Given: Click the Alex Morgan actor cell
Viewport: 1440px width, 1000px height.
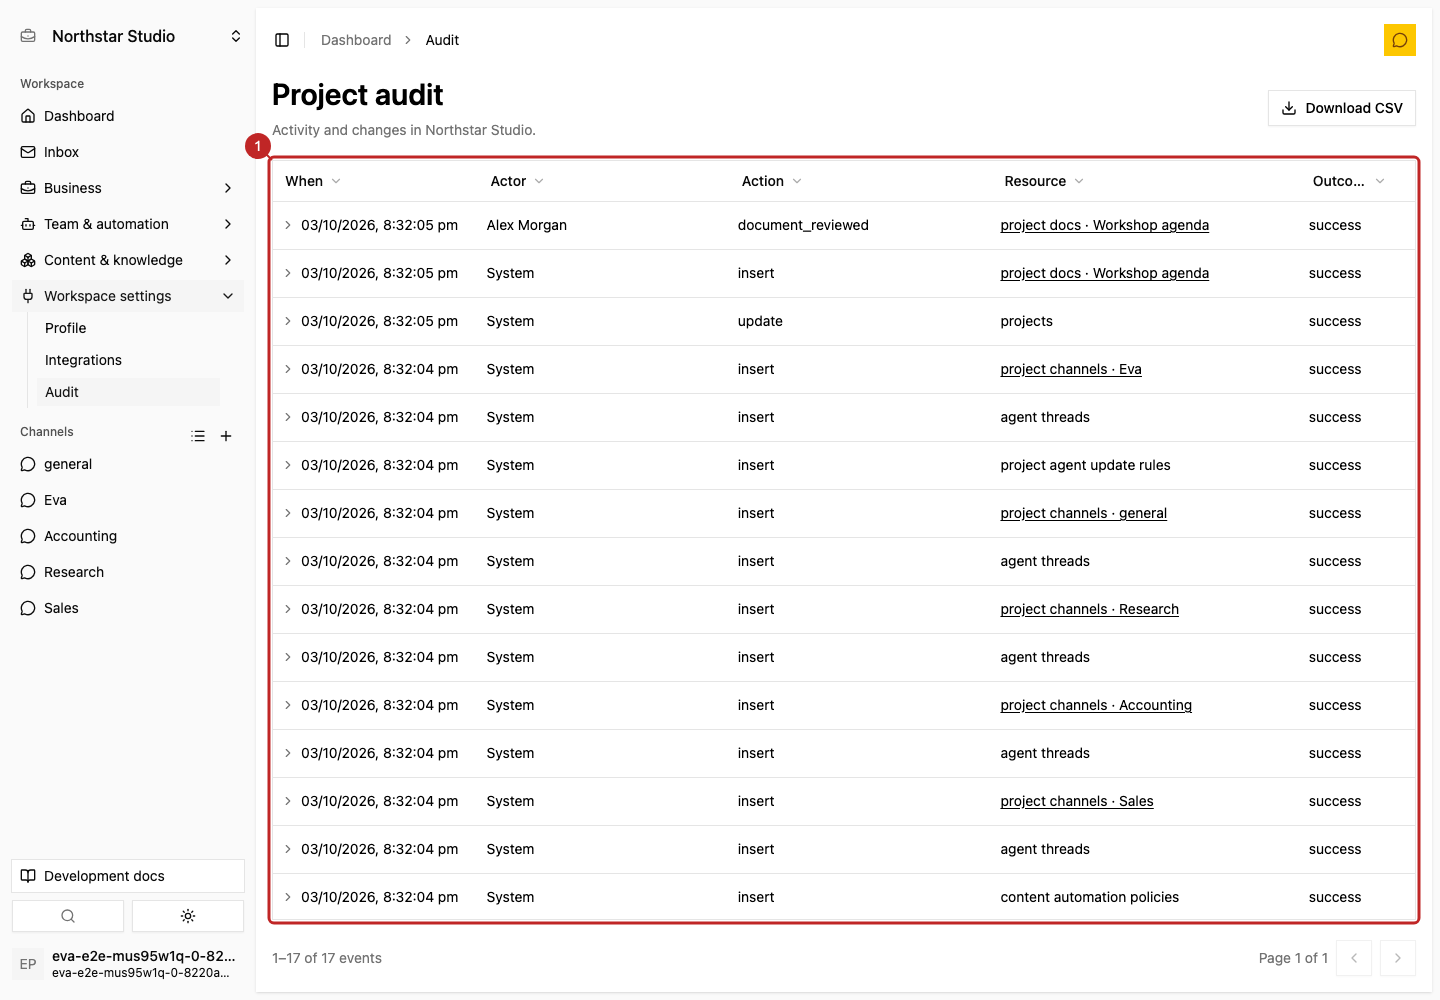Looking at the screenshot, I should pyautogui.click(x=527, y=225).
